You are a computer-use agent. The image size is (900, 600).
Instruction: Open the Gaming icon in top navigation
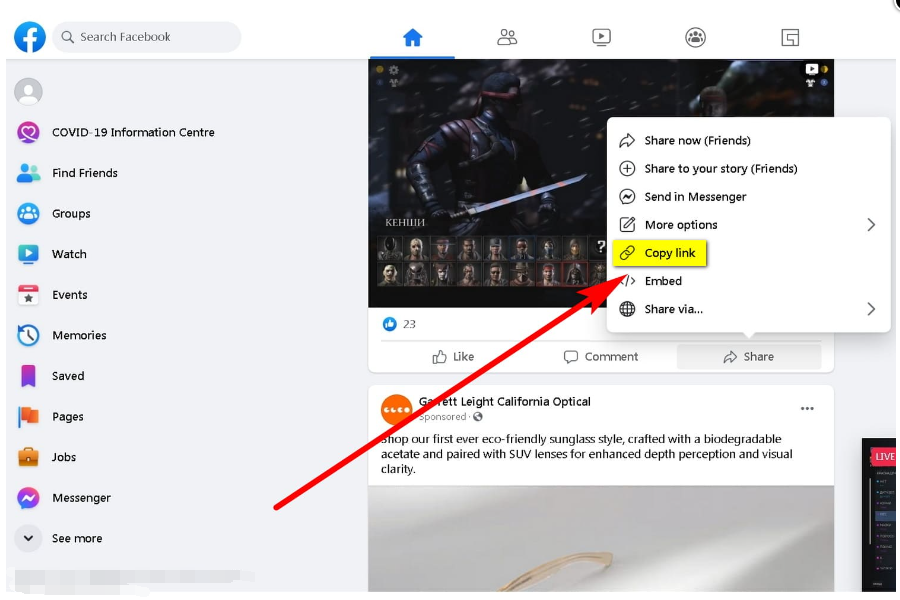coord(790,38)
